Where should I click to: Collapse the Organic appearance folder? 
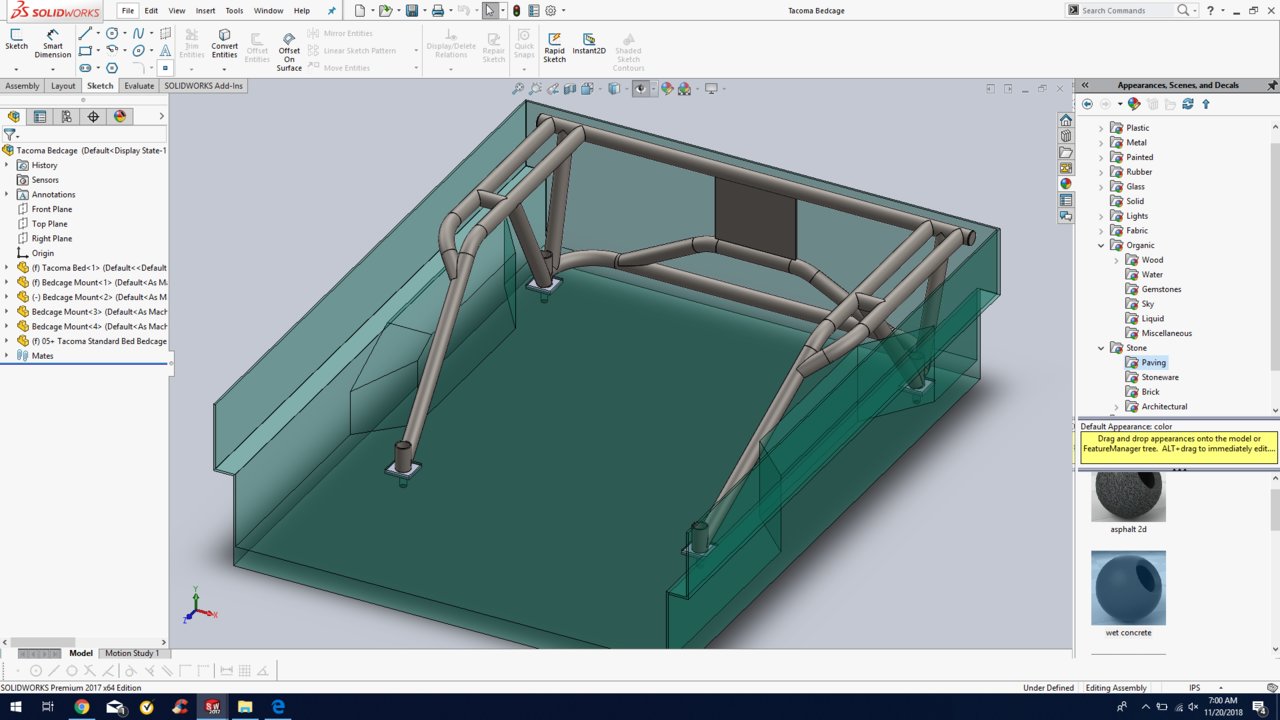[1102, 245]
